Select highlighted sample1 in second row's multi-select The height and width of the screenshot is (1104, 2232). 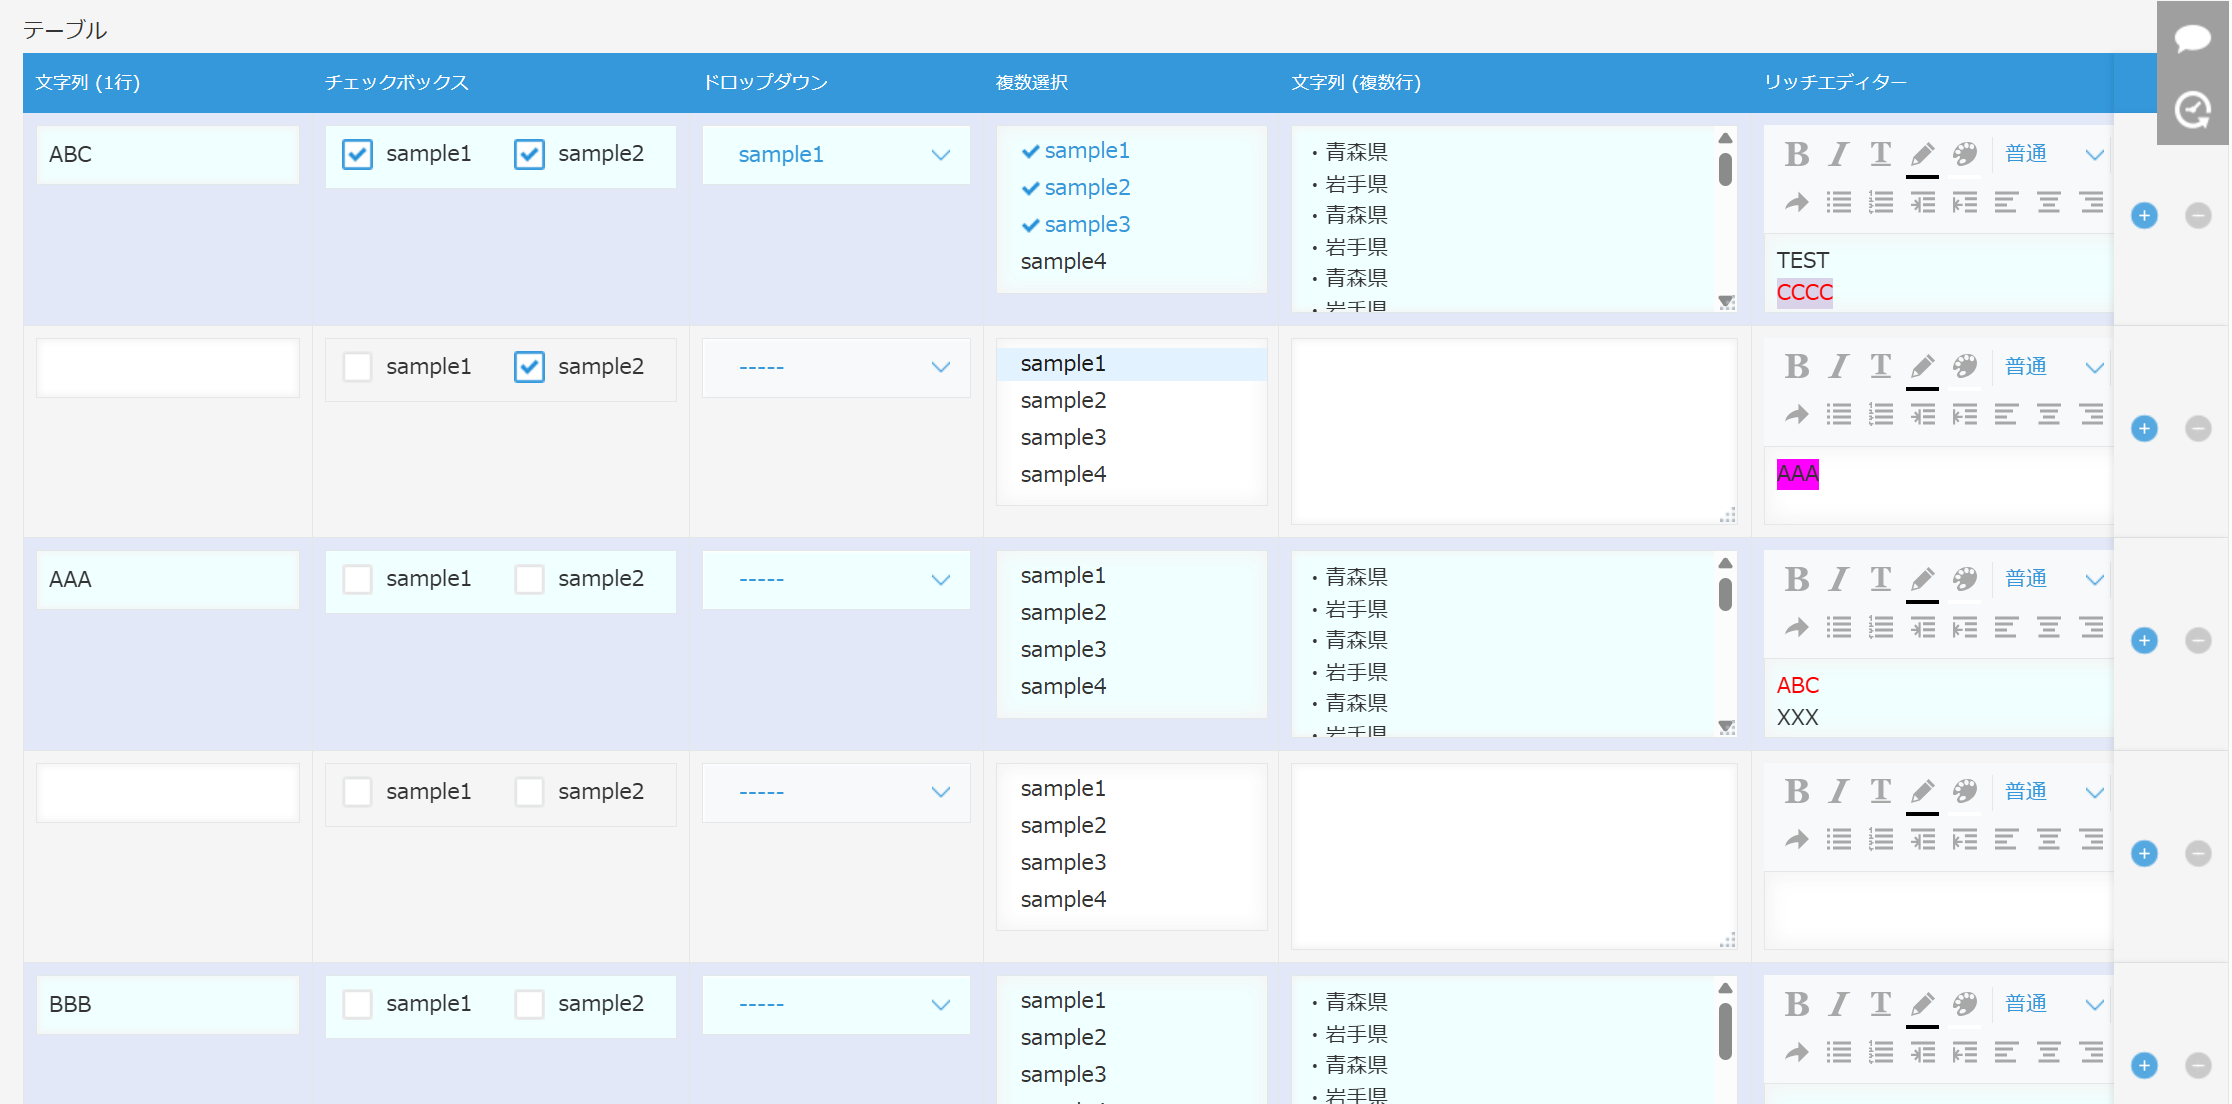point(1063,364)
